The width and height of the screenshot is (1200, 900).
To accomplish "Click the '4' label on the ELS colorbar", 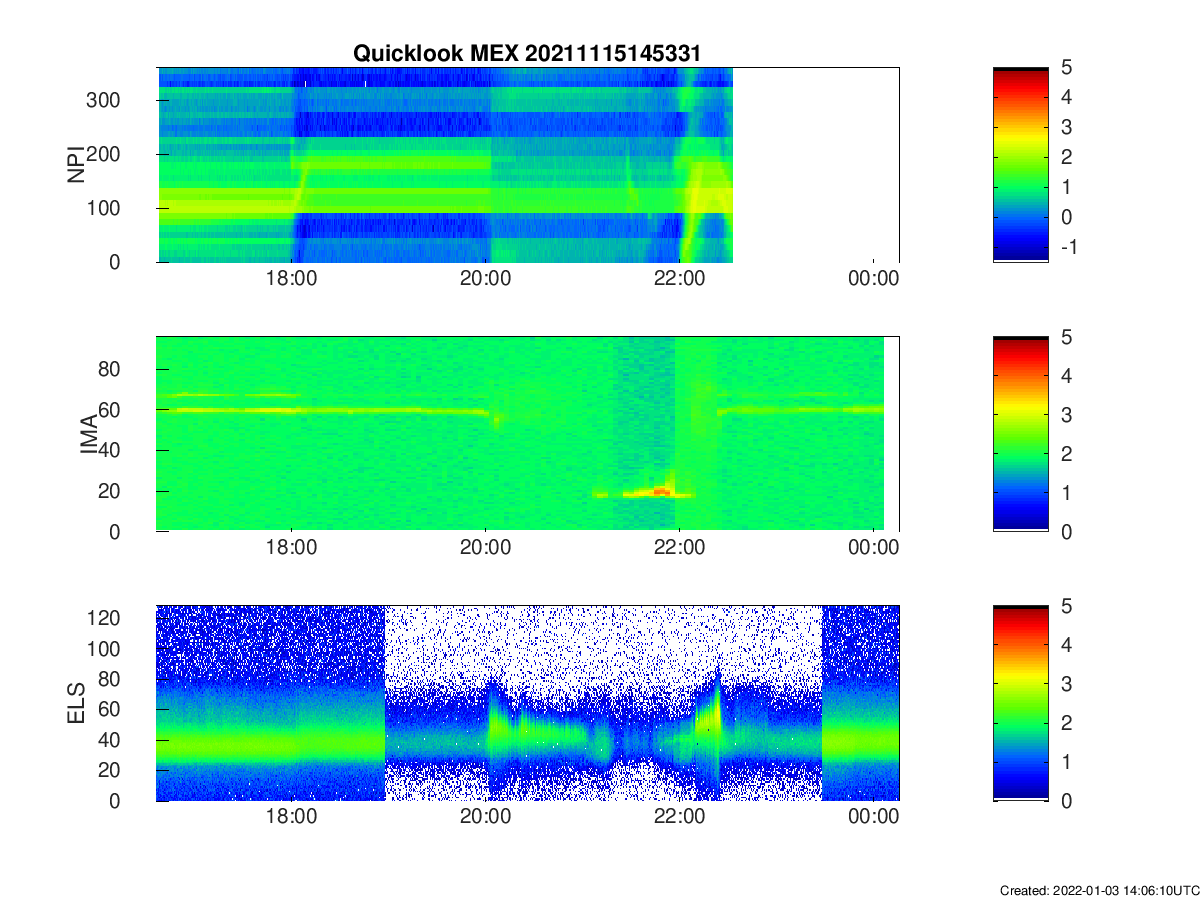I will click(1066, 645).
